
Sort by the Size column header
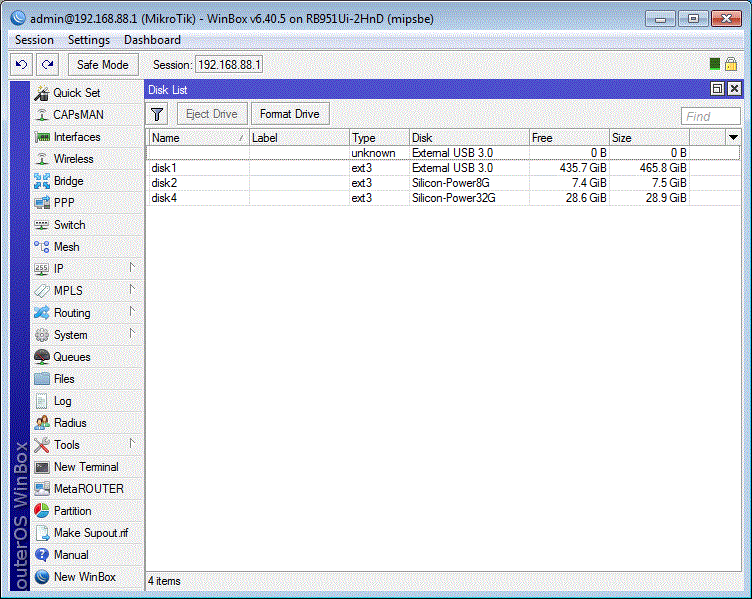pyautogui.click(x=649, y=138)
